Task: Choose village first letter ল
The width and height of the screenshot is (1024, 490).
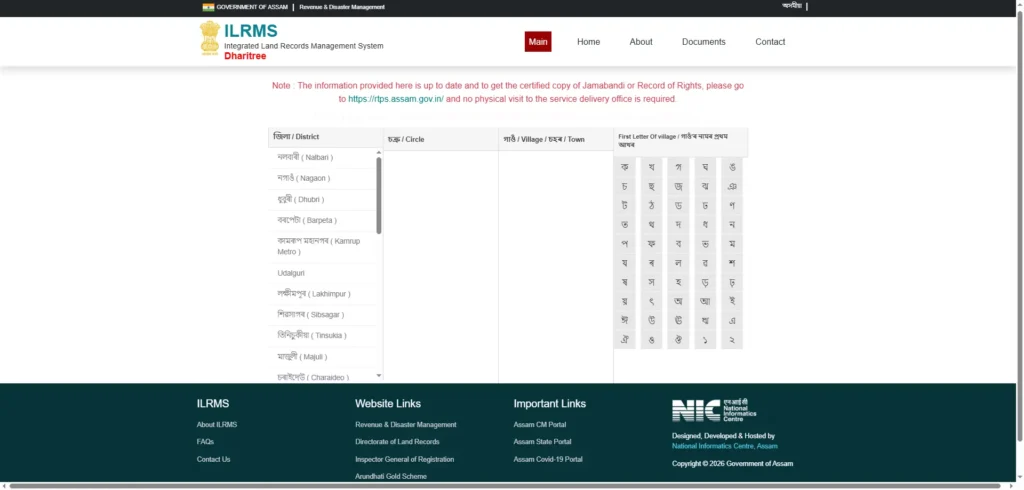Action: click(679, 263)
